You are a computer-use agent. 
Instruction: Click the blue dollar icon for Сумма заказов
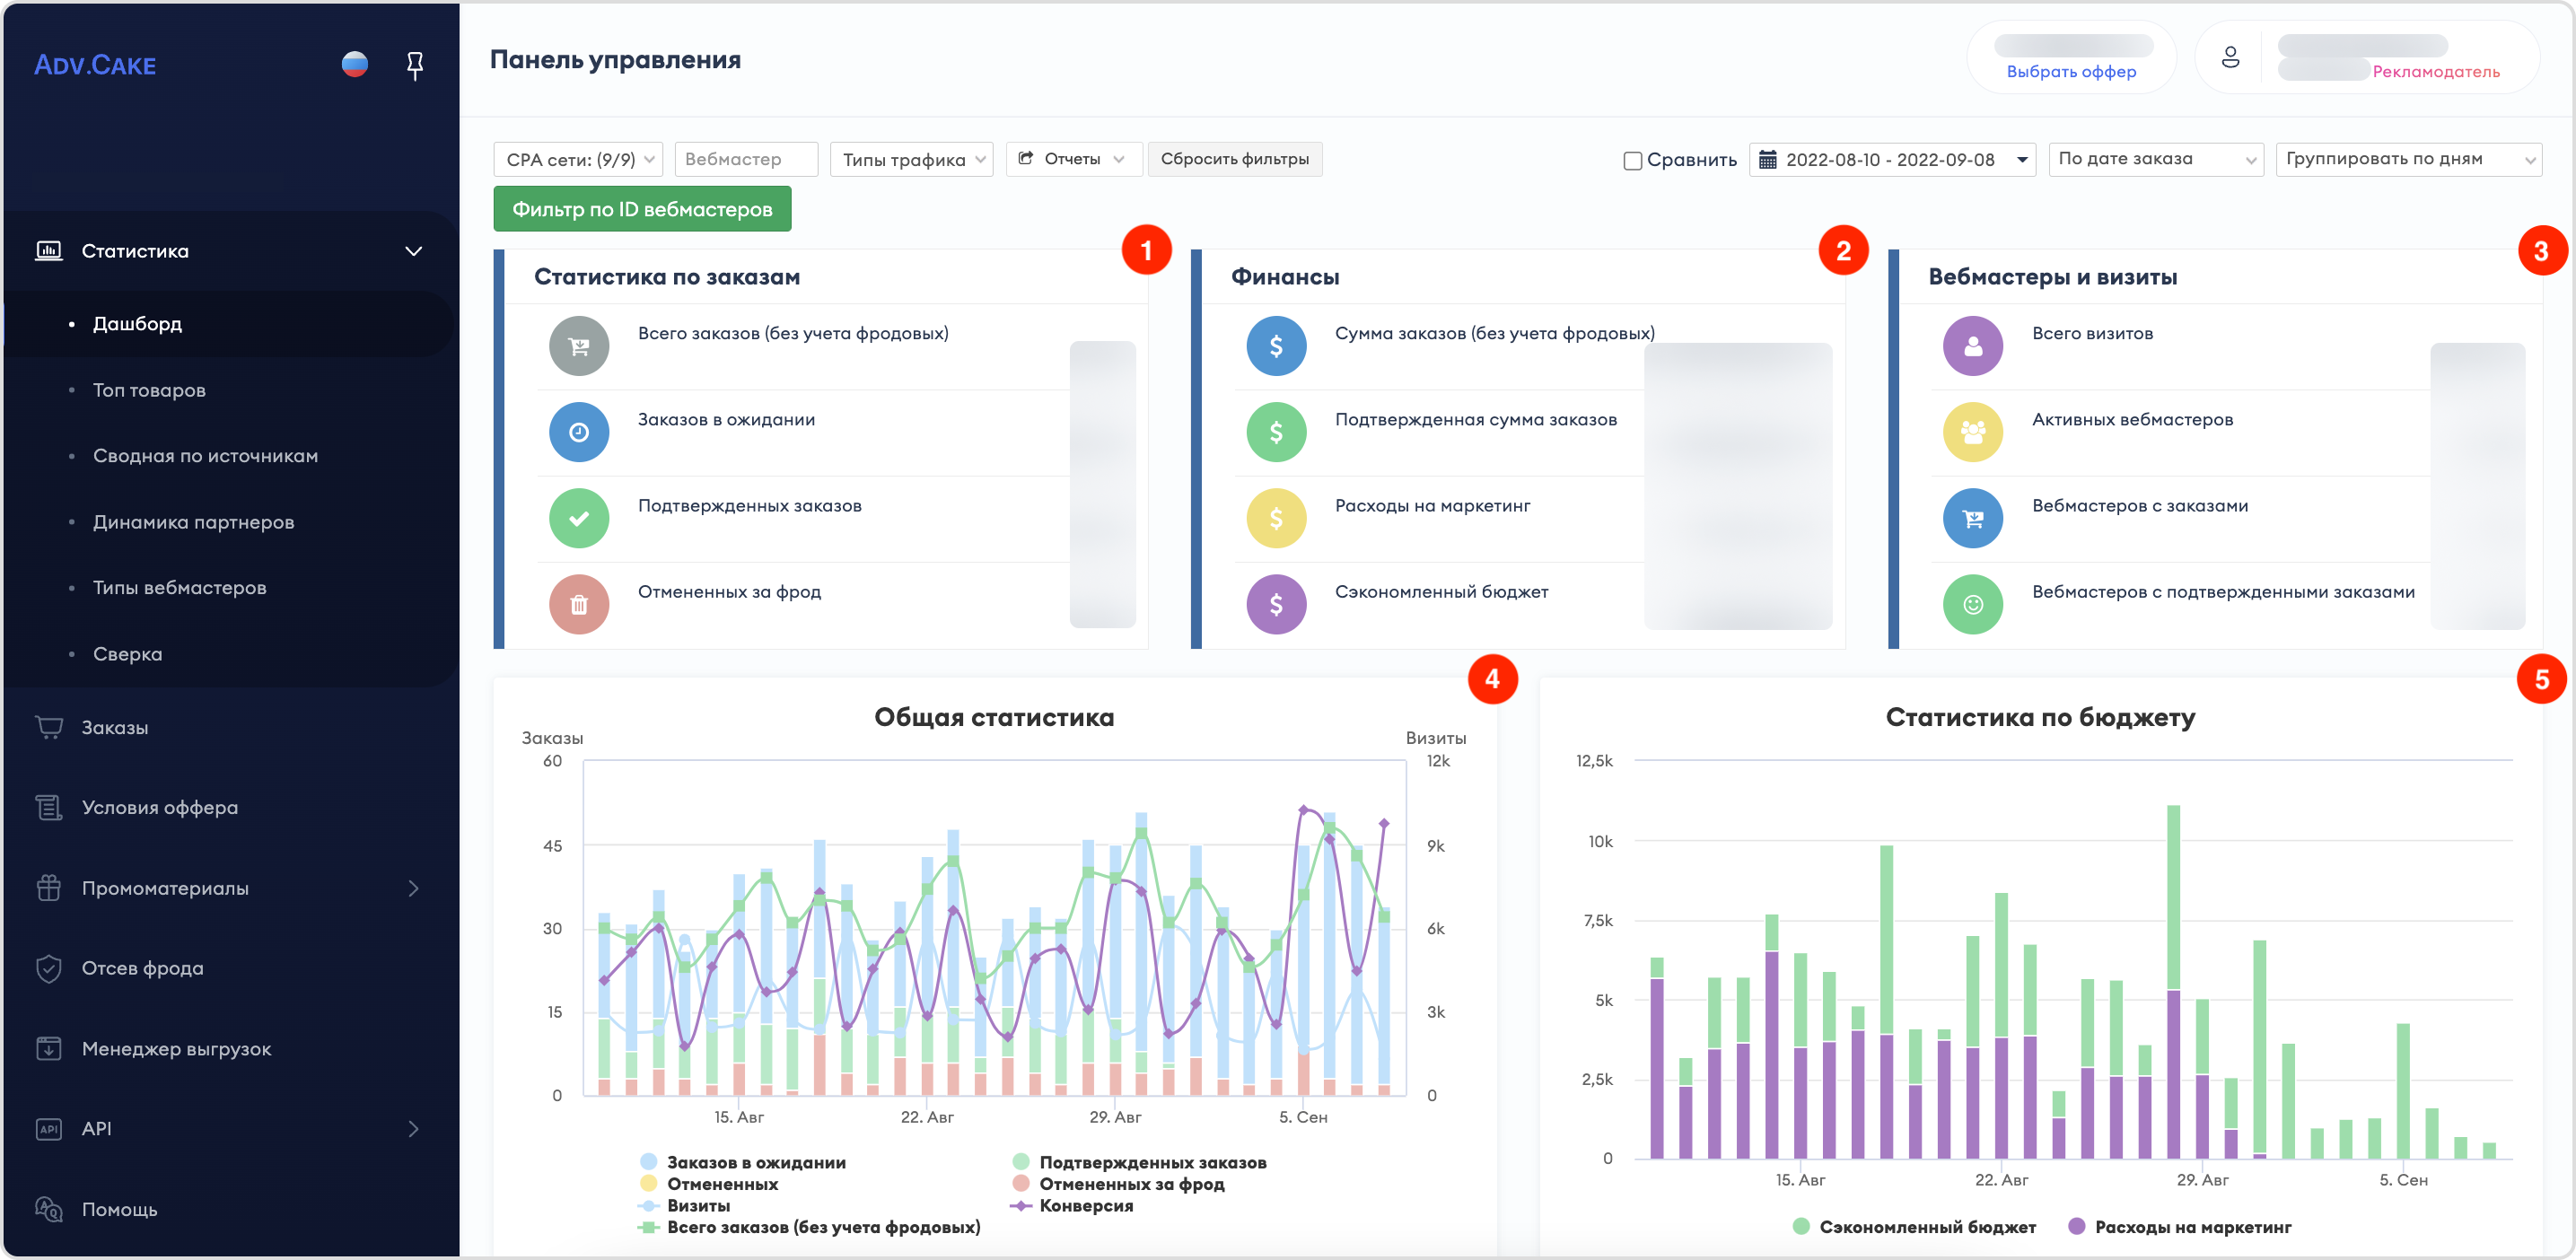[1276, 346]
